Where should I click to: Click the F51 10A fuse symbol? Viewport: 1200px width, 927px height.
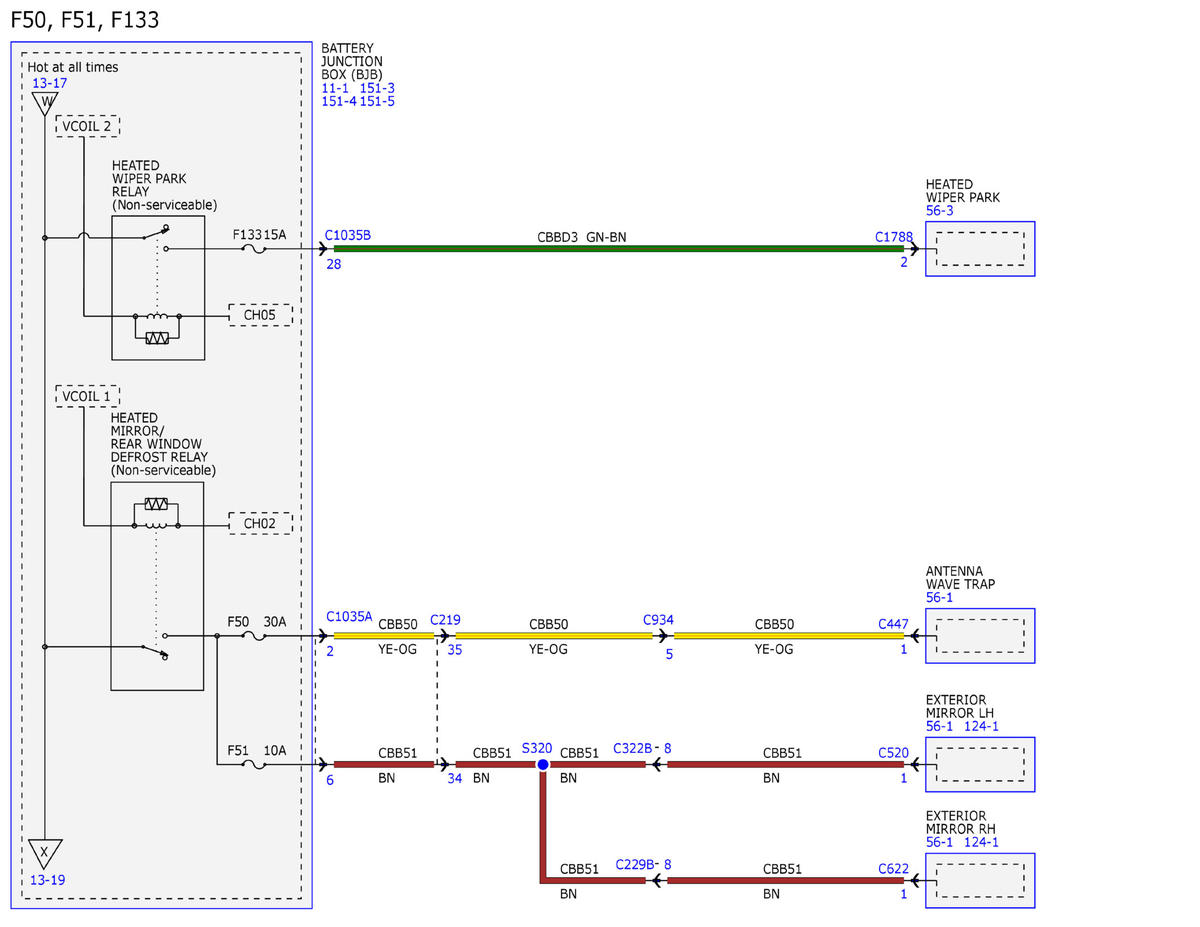[x=254, y=765]
